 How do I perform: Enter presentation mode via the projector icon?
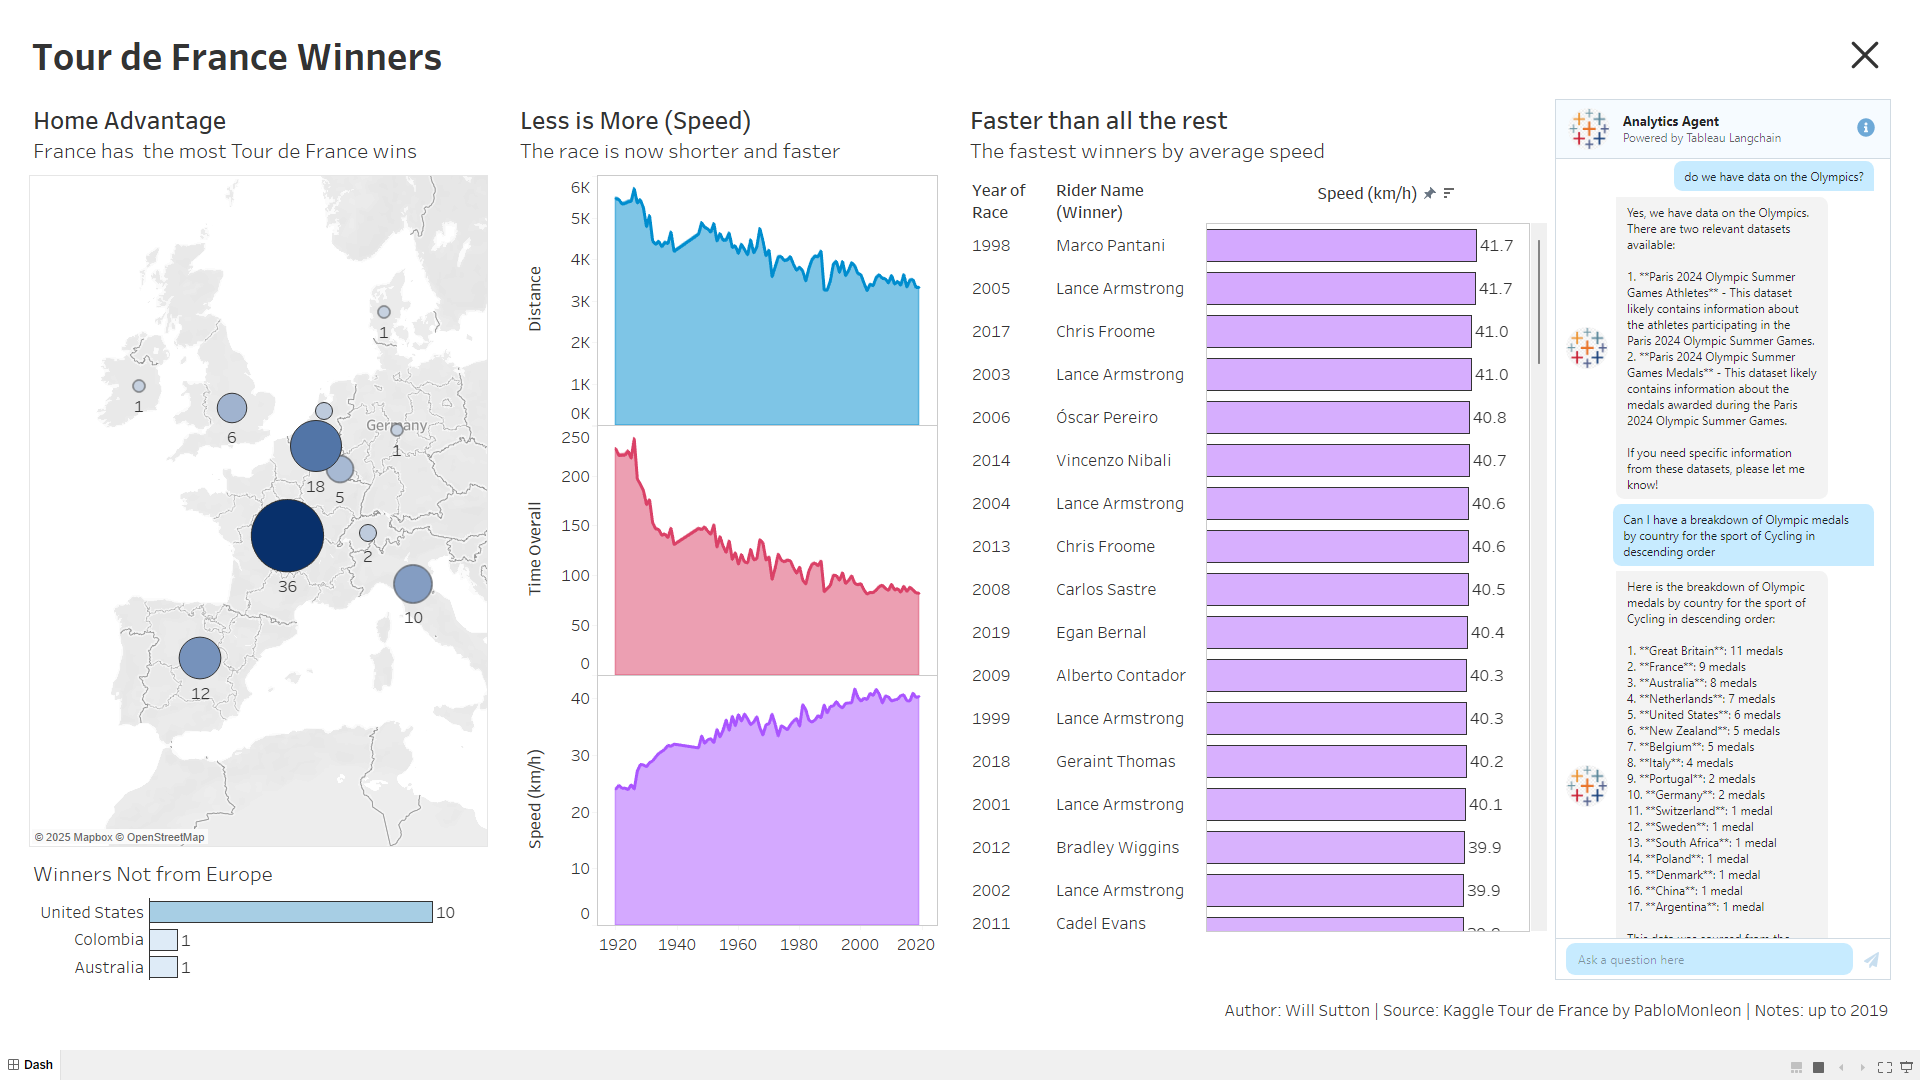pos(1906,1067)
